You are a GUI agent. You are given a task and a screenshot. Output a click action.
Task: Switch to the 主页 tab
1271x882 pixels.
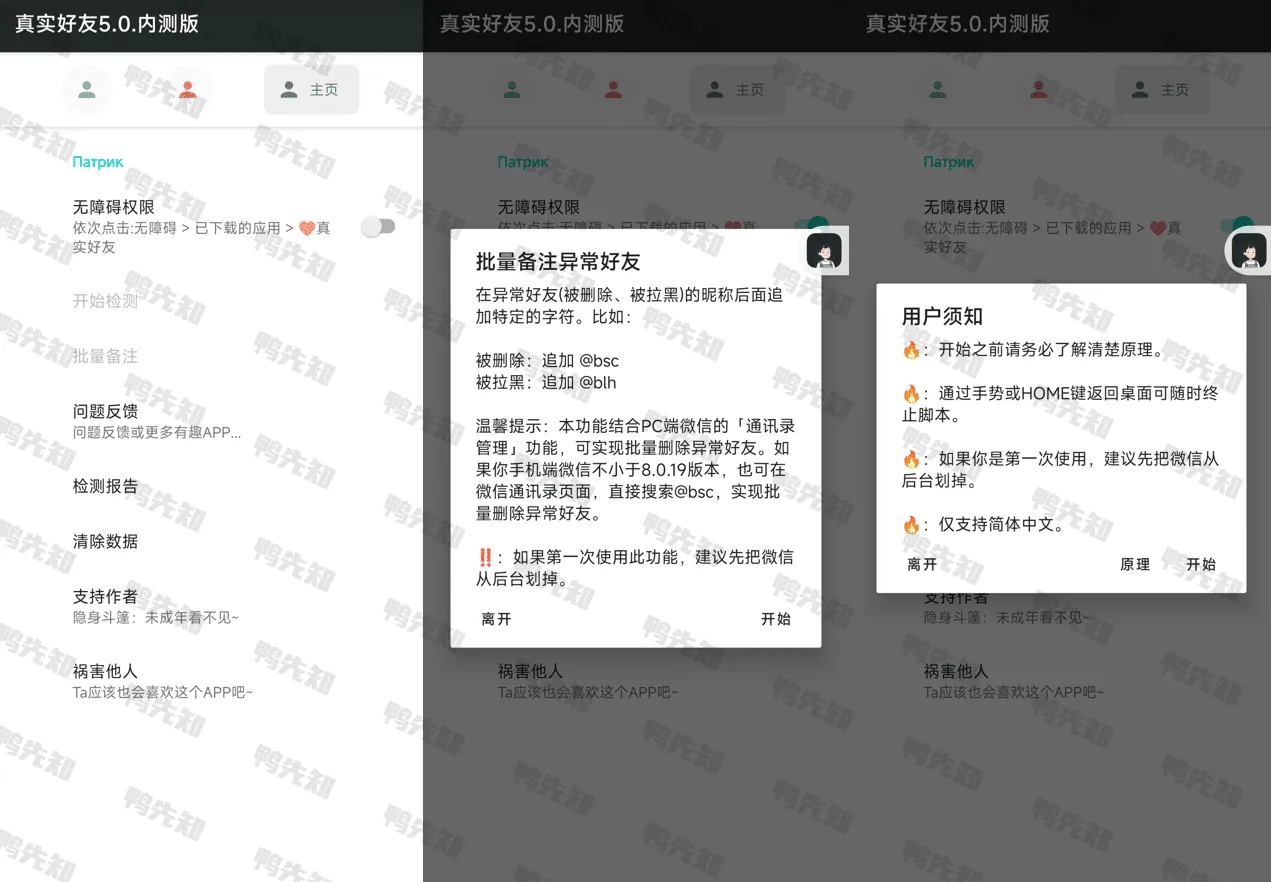311,89
